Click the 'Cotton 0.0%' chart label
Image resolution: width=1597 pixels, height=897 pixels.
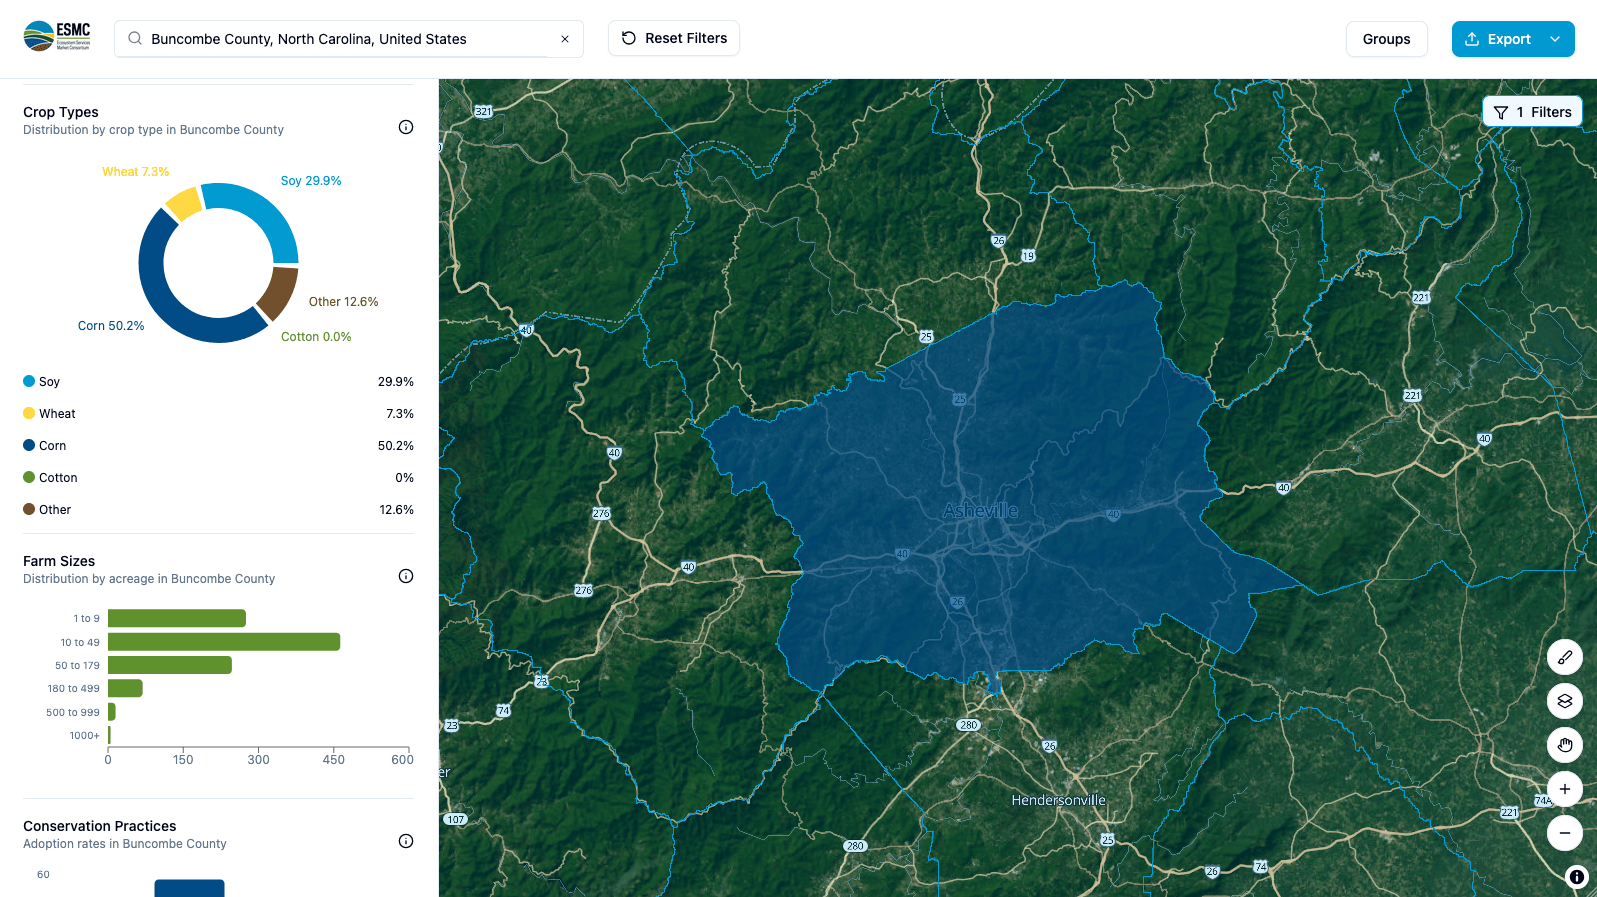(x=316, y=337)
